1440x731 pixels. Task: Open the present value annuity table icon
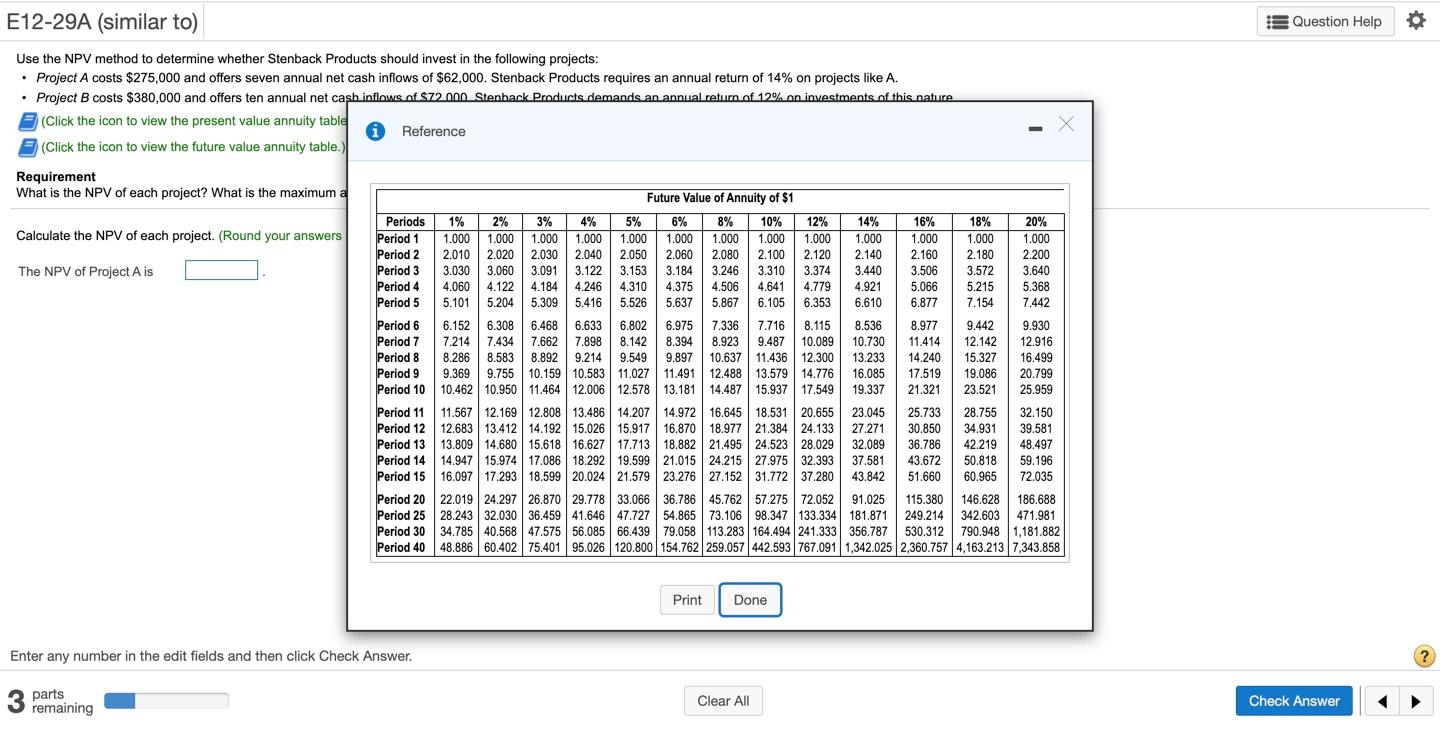[x=27, y=121]
